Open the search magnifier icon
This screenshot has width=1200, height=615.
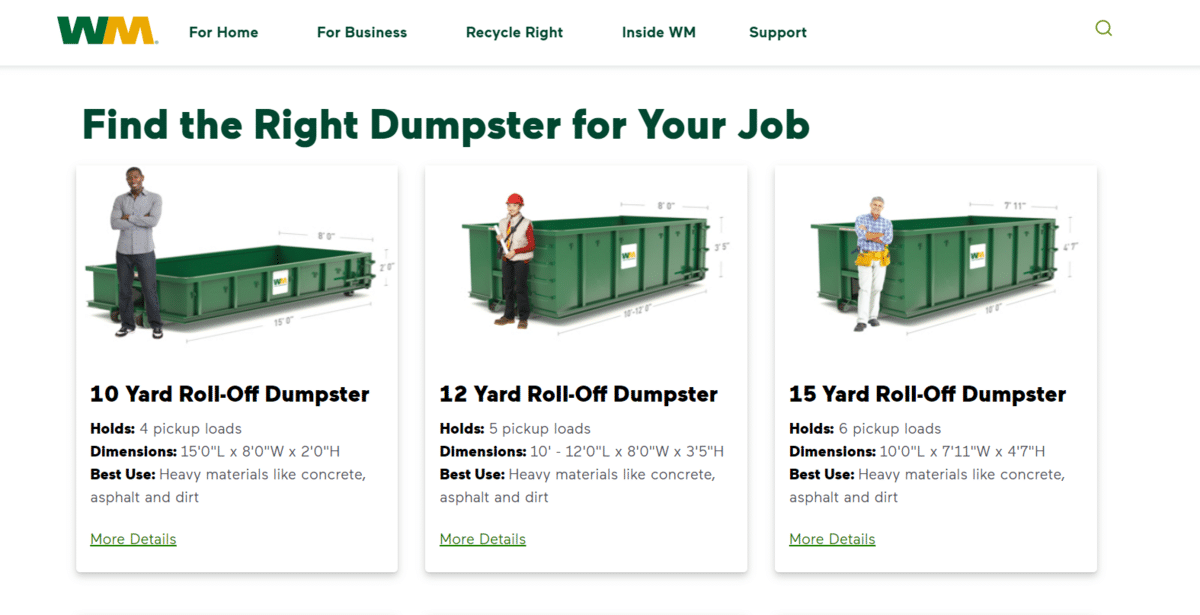pyautogui.click(x=1103, y=29)
